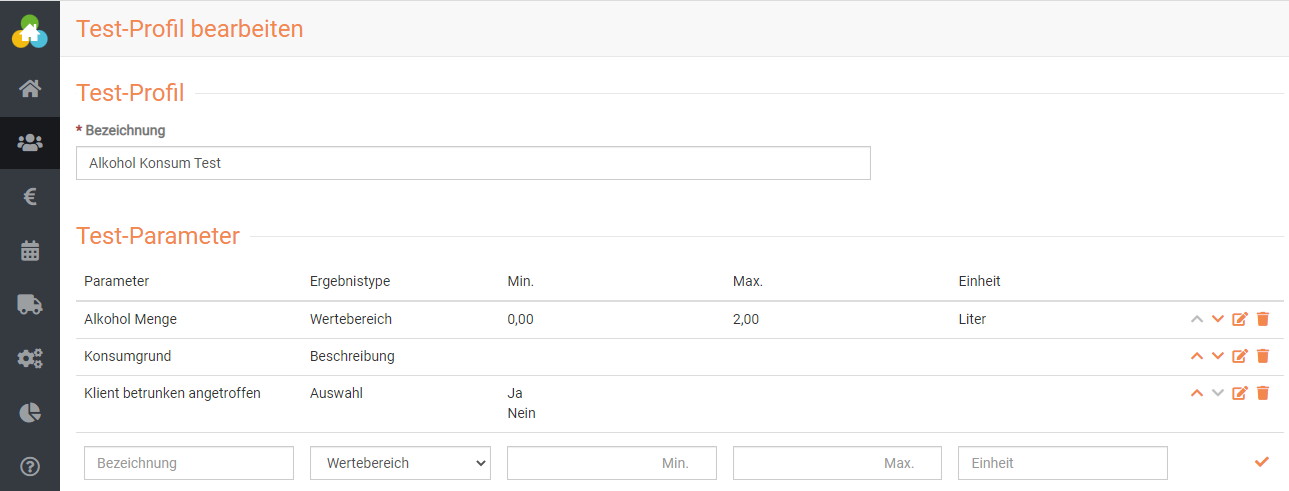Focus the new parameter Bezeichnung field
The height and width of the screenshot is (491, 1289).
189,463
